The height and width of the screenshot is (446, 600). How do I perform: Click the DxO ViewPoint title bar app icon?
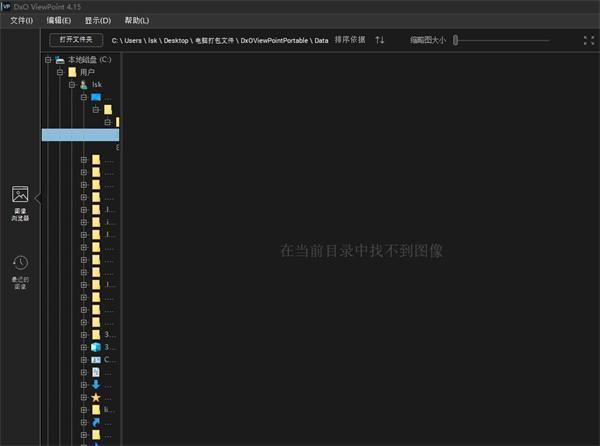tap(6, 7)
